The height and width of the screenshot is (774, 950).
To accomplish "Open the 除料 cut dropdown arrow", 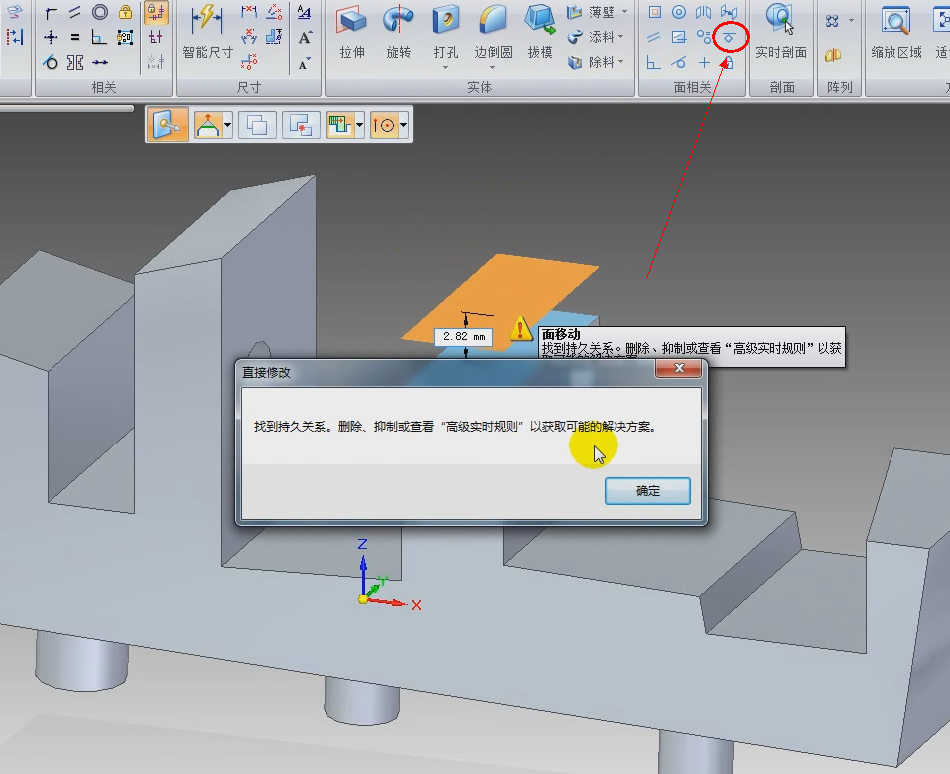I will pyautogui.click(x=620, y=62).
